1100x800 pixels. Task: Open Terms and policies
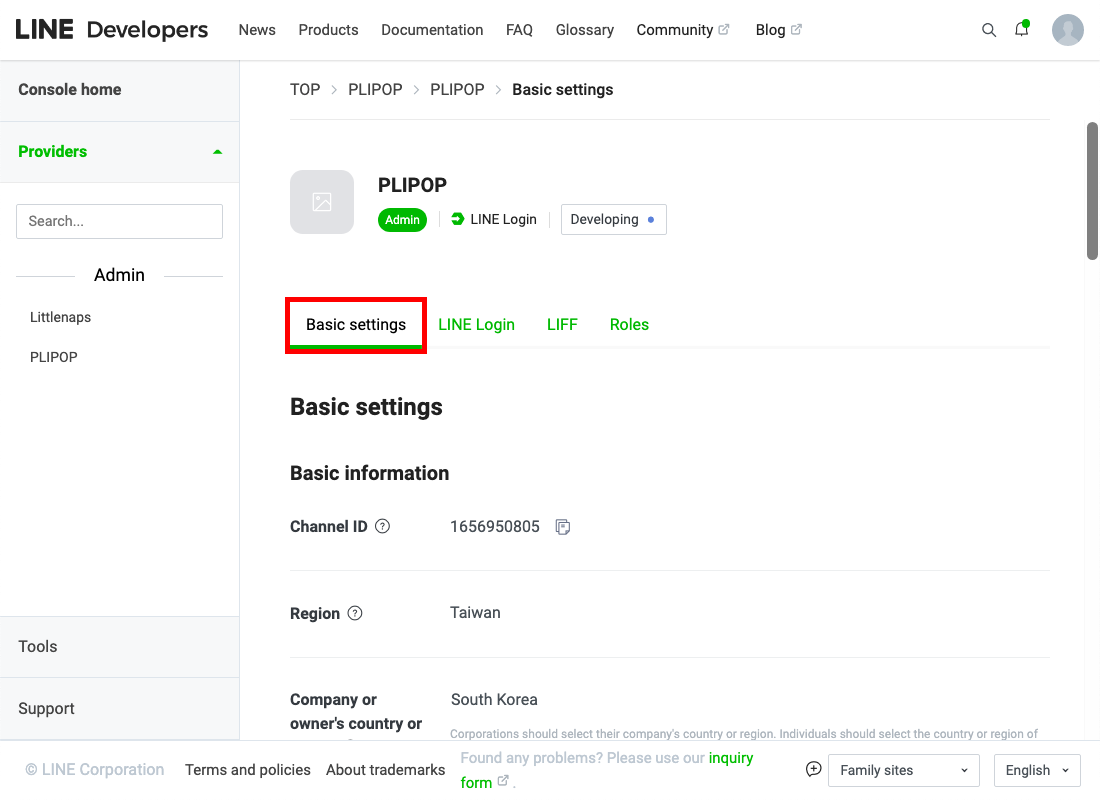tap(248, 770)
